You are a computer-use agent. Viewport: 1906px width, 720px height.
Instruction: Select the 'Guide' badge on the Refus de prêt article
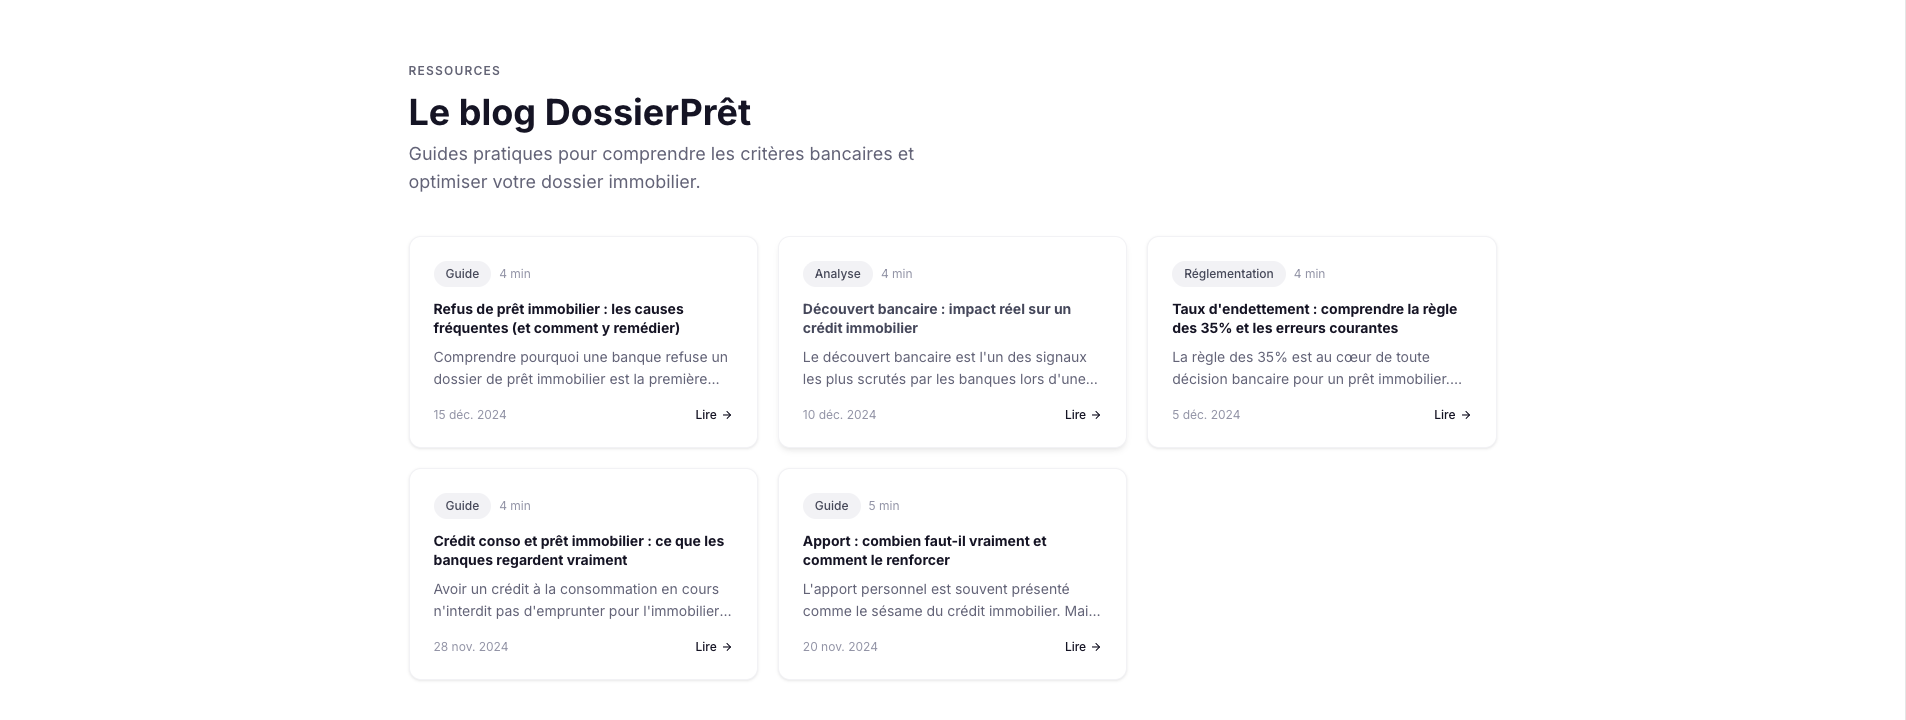click(x=461, y=273)
